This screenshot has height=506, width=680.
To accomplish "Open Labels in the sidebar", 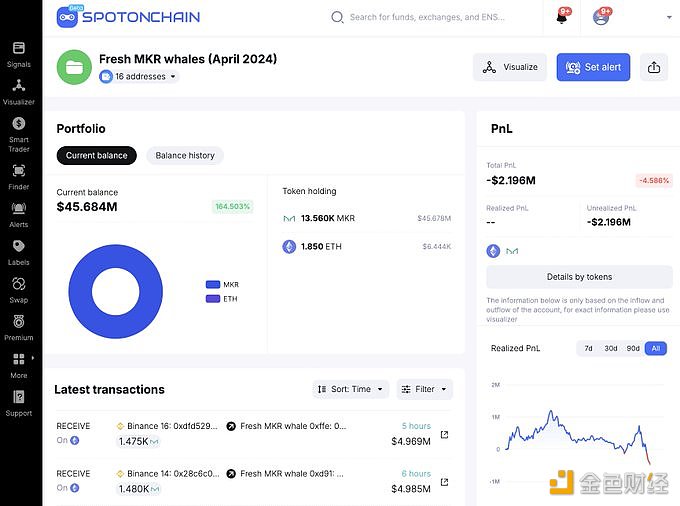I will point(19,251).
